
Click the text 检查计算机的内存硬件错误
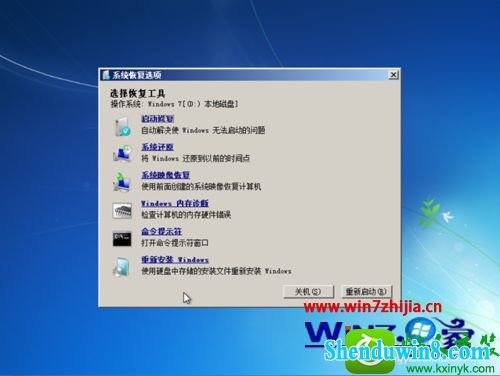[186, 214]
